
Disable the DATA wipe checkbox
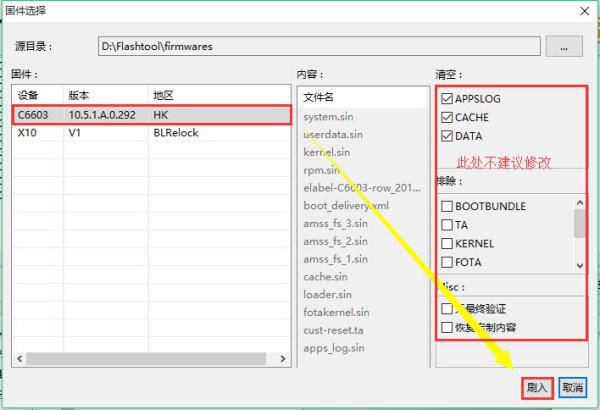446,135
